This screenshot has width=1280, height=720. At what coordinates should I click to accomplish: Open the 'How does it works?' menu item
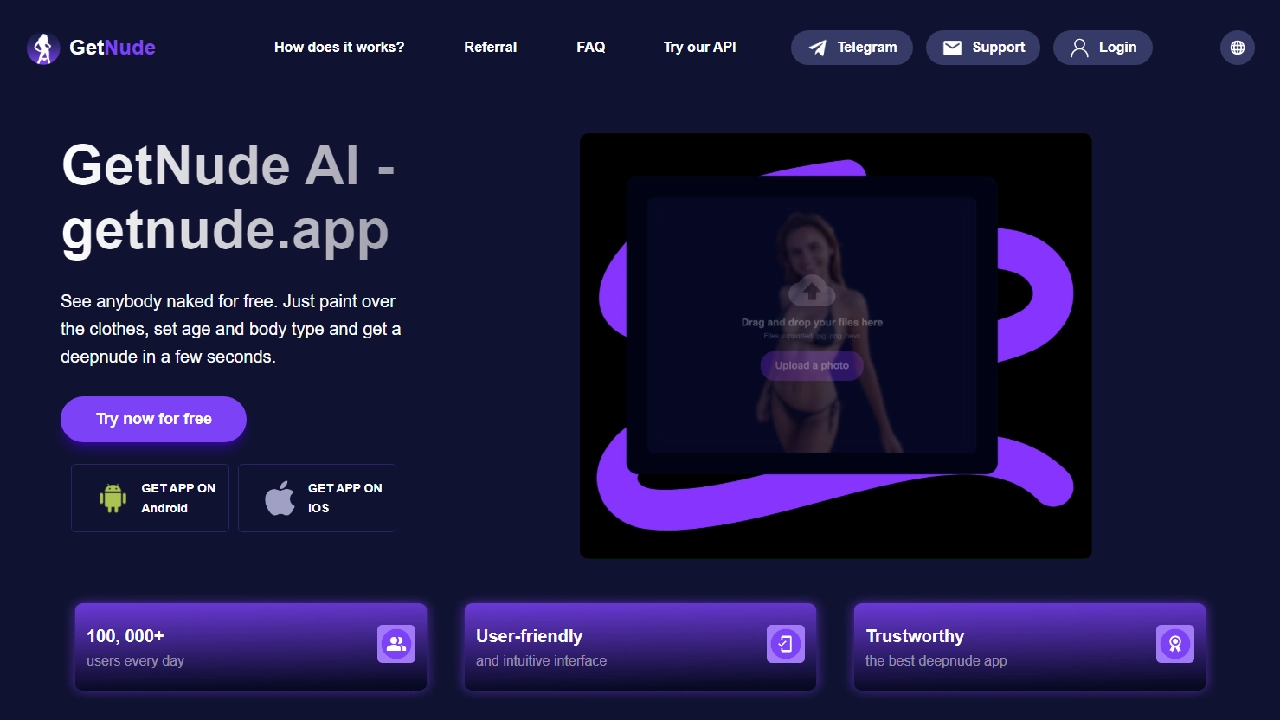pyautogui.click(x=339, y=47)
